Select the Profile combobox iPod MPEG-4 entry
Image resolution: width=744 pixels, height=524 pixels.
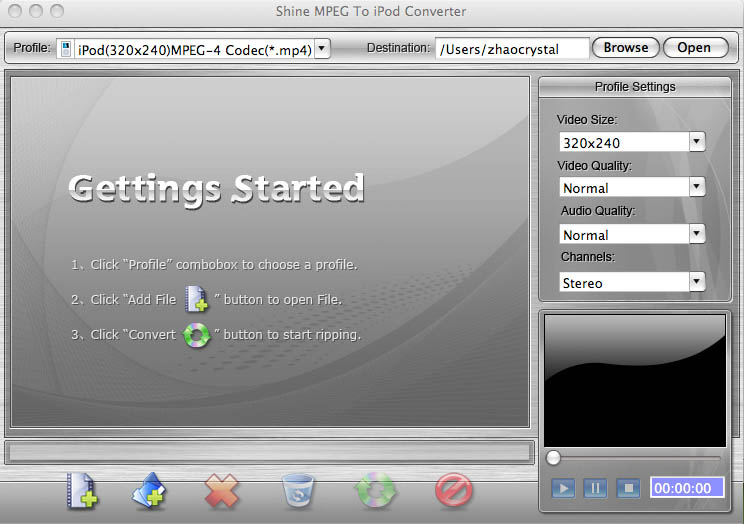pos(195,49)
